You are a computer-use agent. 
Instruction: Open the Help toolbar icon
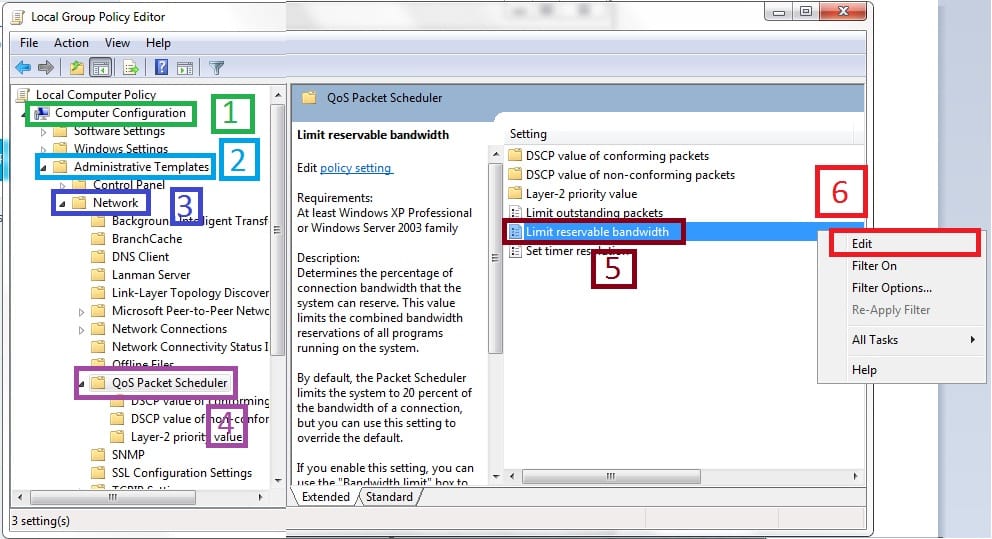pyautogui.click(x=161, y=66)
